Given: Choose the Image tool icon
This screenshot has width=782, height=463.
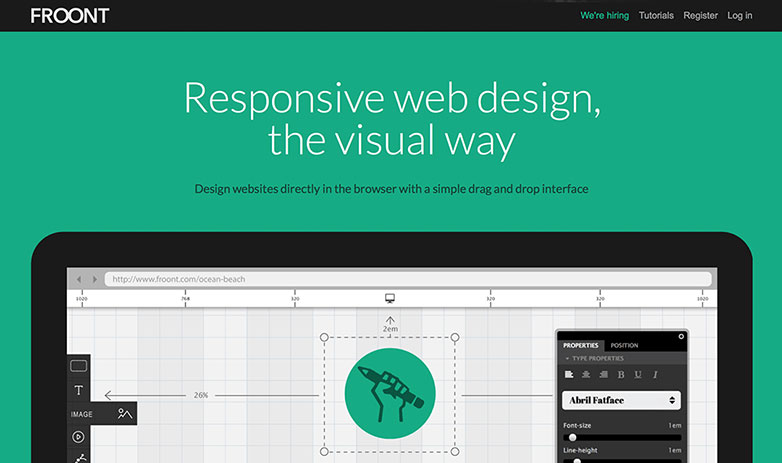Looking at the screenshot, I should tap(124, 413).
